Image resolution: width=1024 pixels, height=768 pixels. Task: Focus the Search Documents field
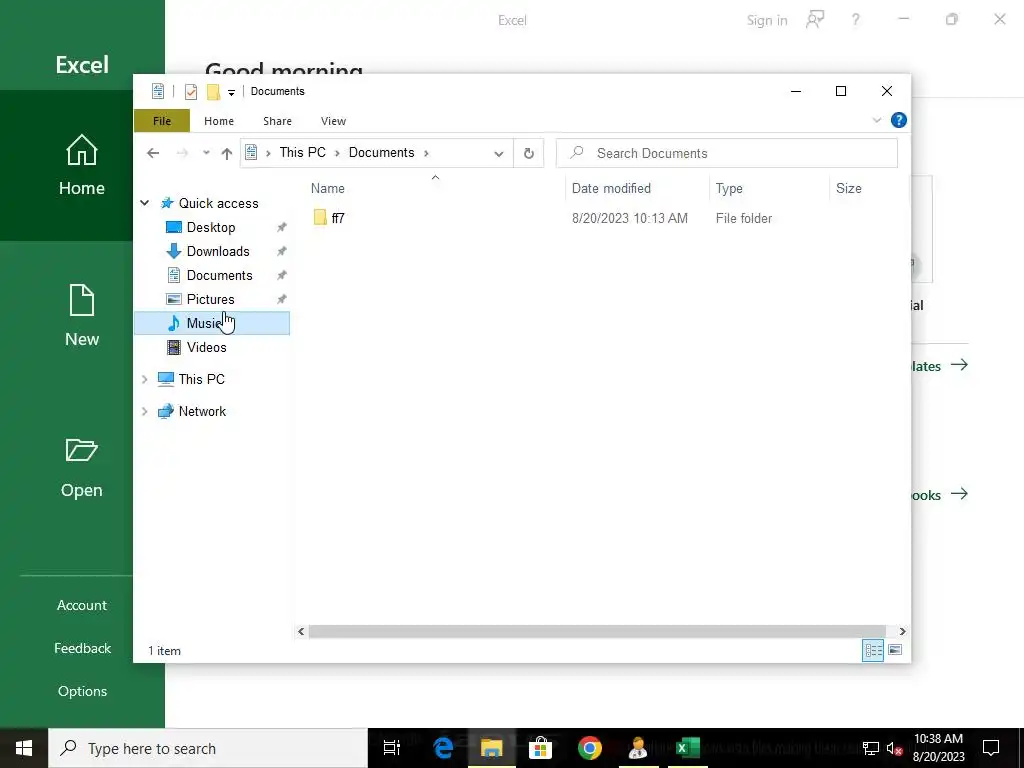point(727,153)
